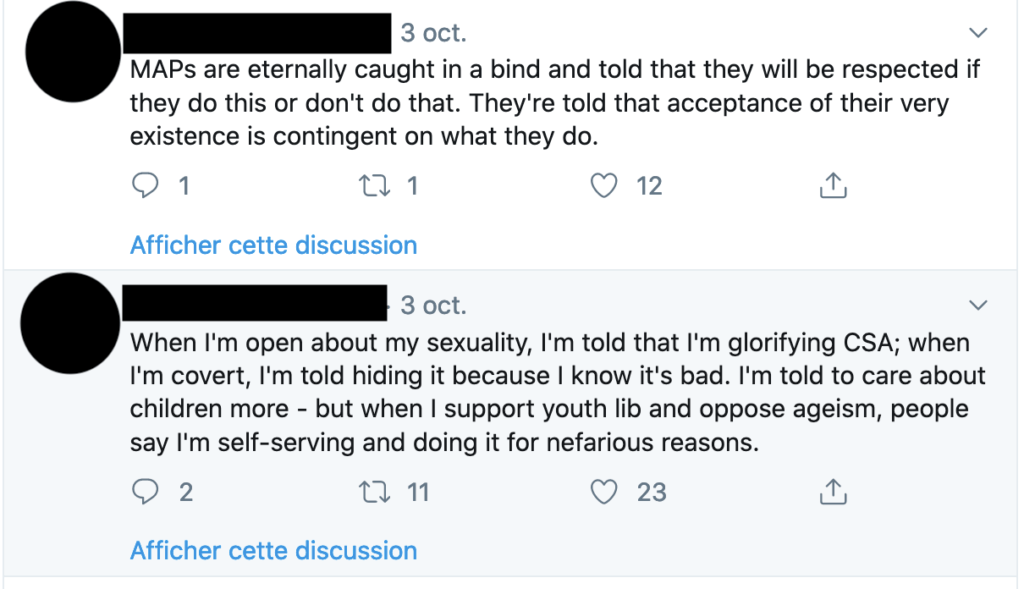Open the chevron menu on the top tweet
The height and width of the screenshot is (589, 1024).
[978, 32]
